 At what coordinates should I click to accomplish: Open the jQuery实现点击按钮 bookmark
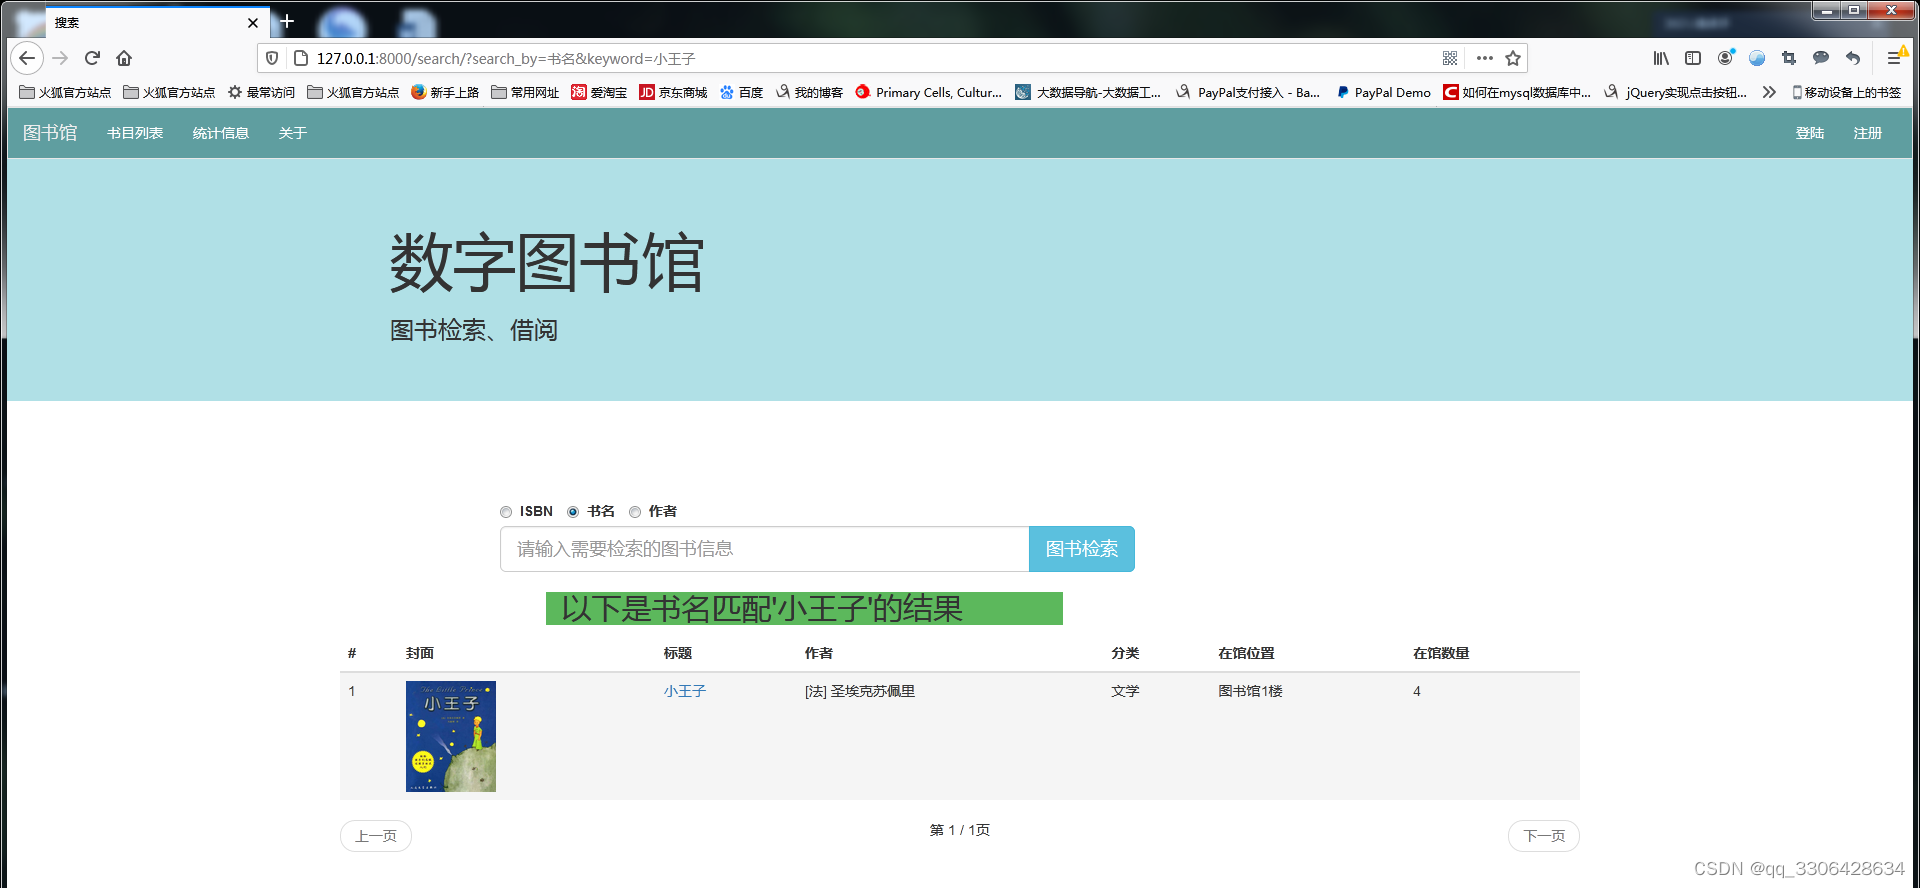pyautogui.click(x=1676, y=92)
